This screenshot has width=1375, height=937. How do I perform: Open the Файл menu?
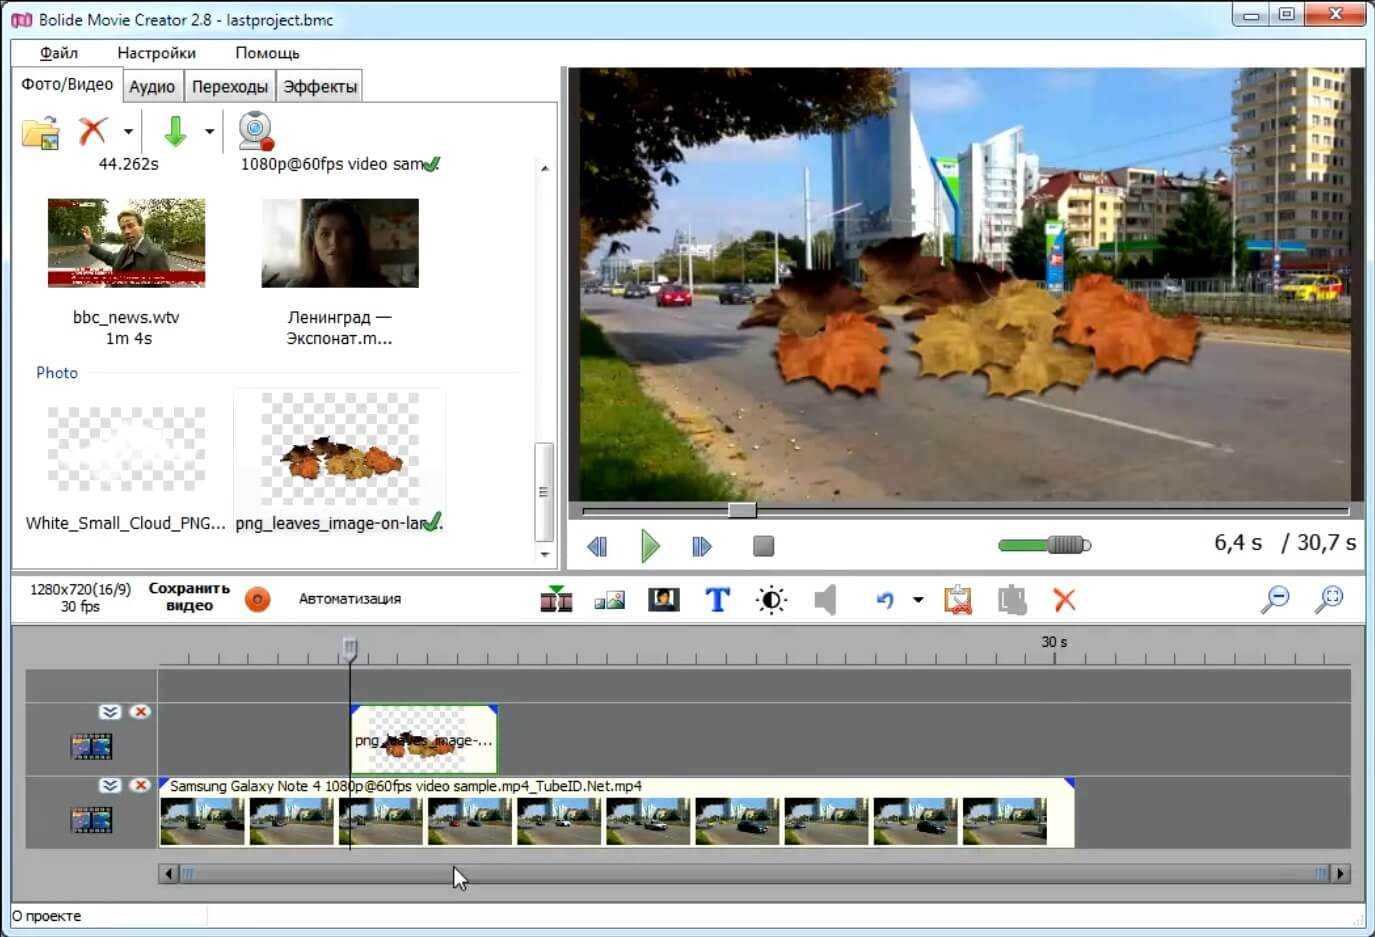[x=59, y=53]
